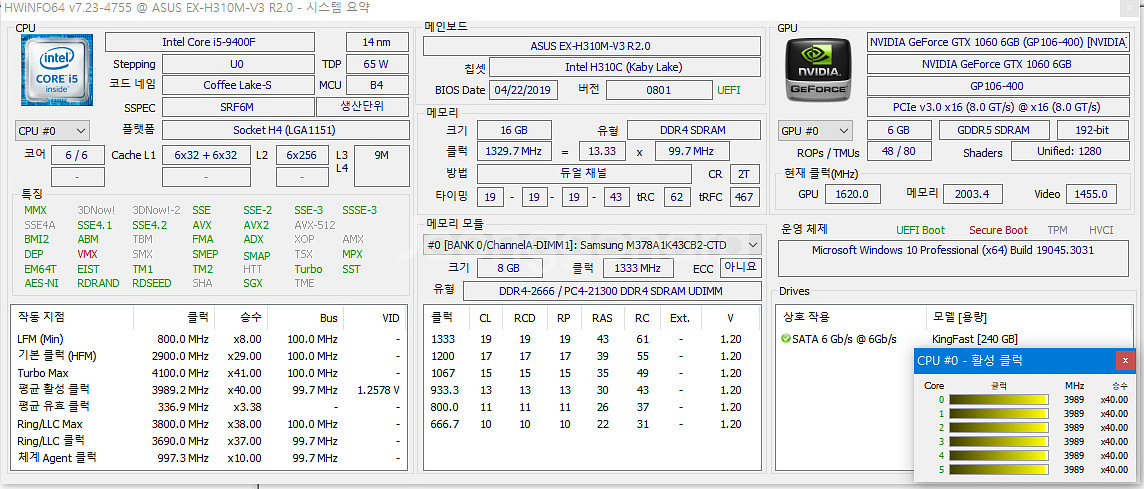Click the red VMX feature flag
The image size is (1144, 489).
(87, 255)
